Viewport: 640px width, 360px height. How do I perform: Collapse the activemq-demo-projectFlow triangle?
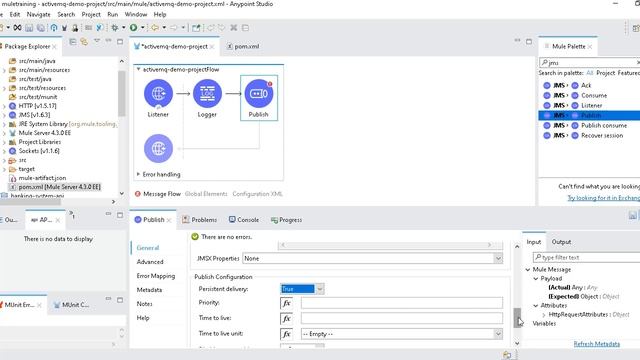point(138,69)
